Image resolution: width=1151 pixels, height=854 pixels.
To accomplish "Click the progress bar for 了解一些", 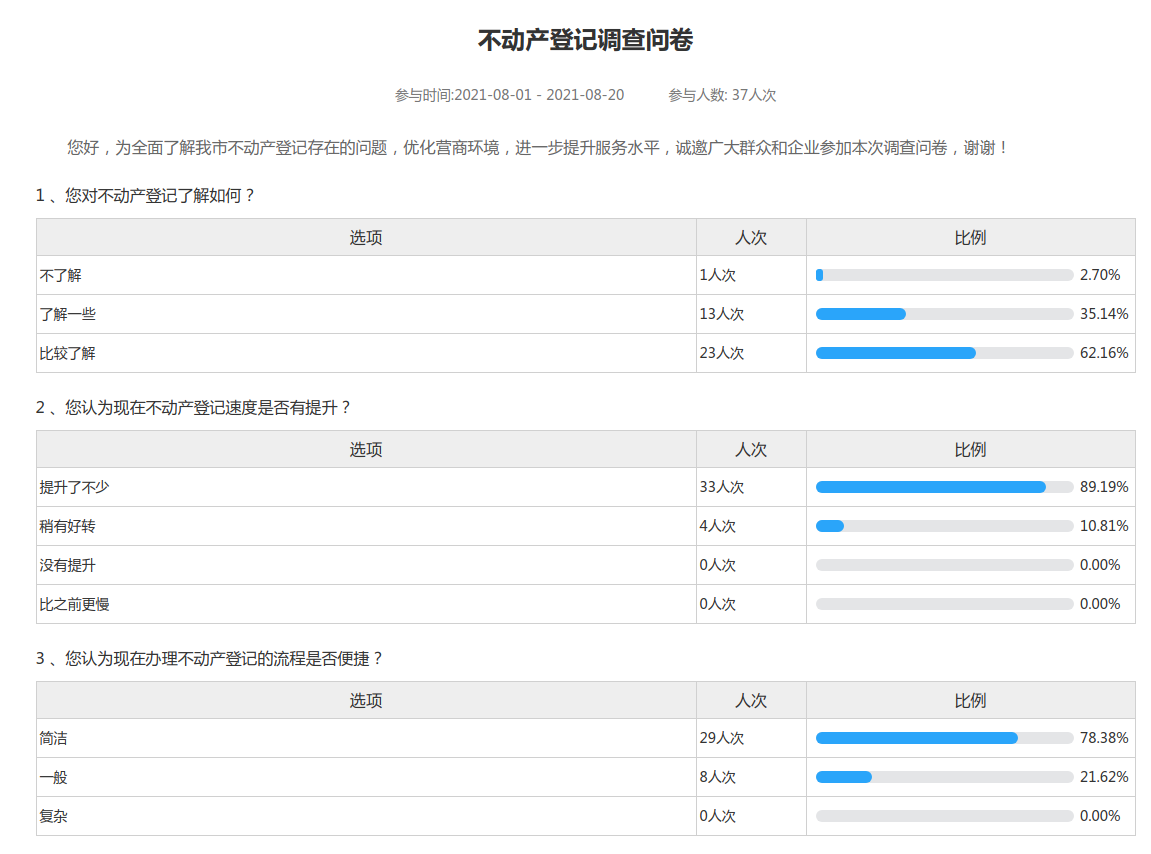I will [x=944, y=314].
